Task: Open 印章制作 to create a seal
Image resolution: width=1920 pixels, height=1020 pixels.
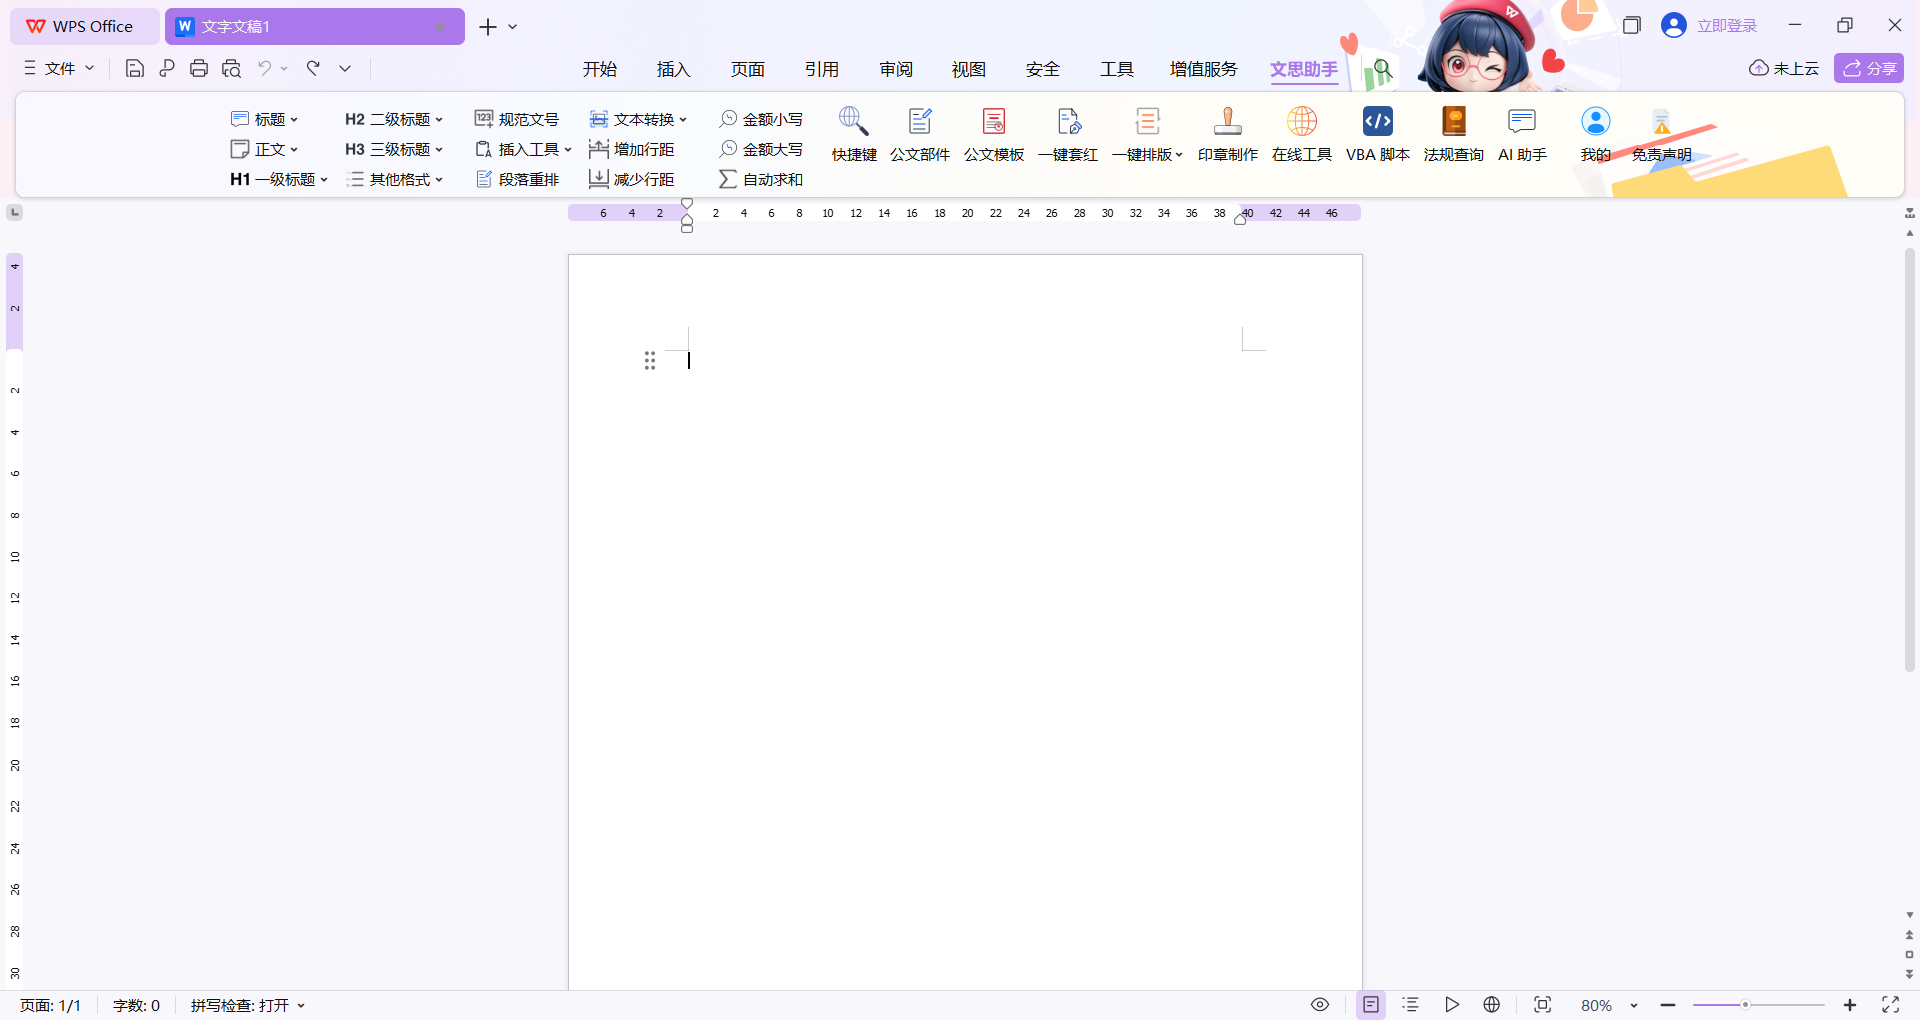Action: [x=1227, y=135]
